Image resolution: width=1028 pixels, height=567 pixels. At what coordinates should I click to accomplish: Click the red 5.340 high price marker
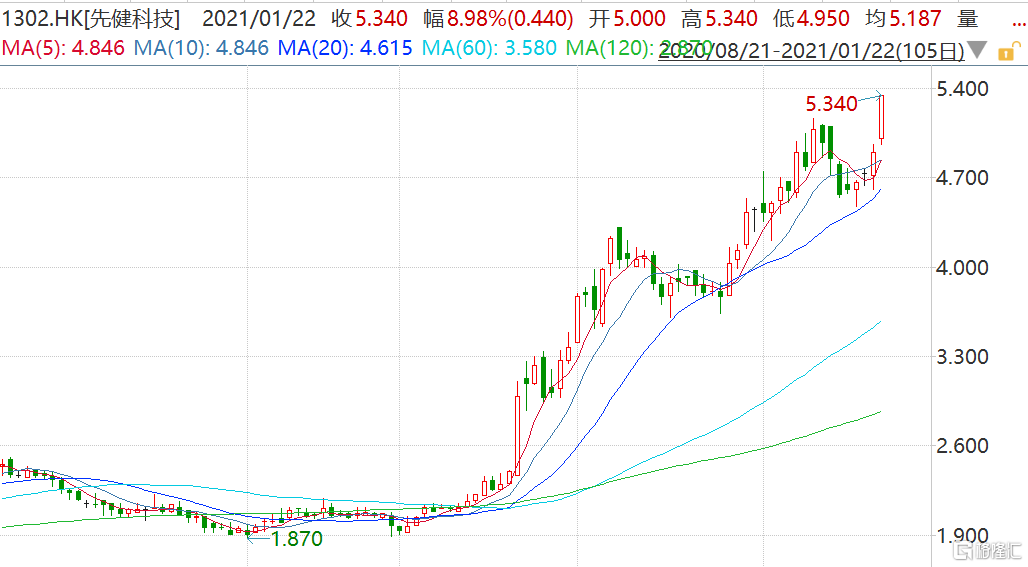831,104
